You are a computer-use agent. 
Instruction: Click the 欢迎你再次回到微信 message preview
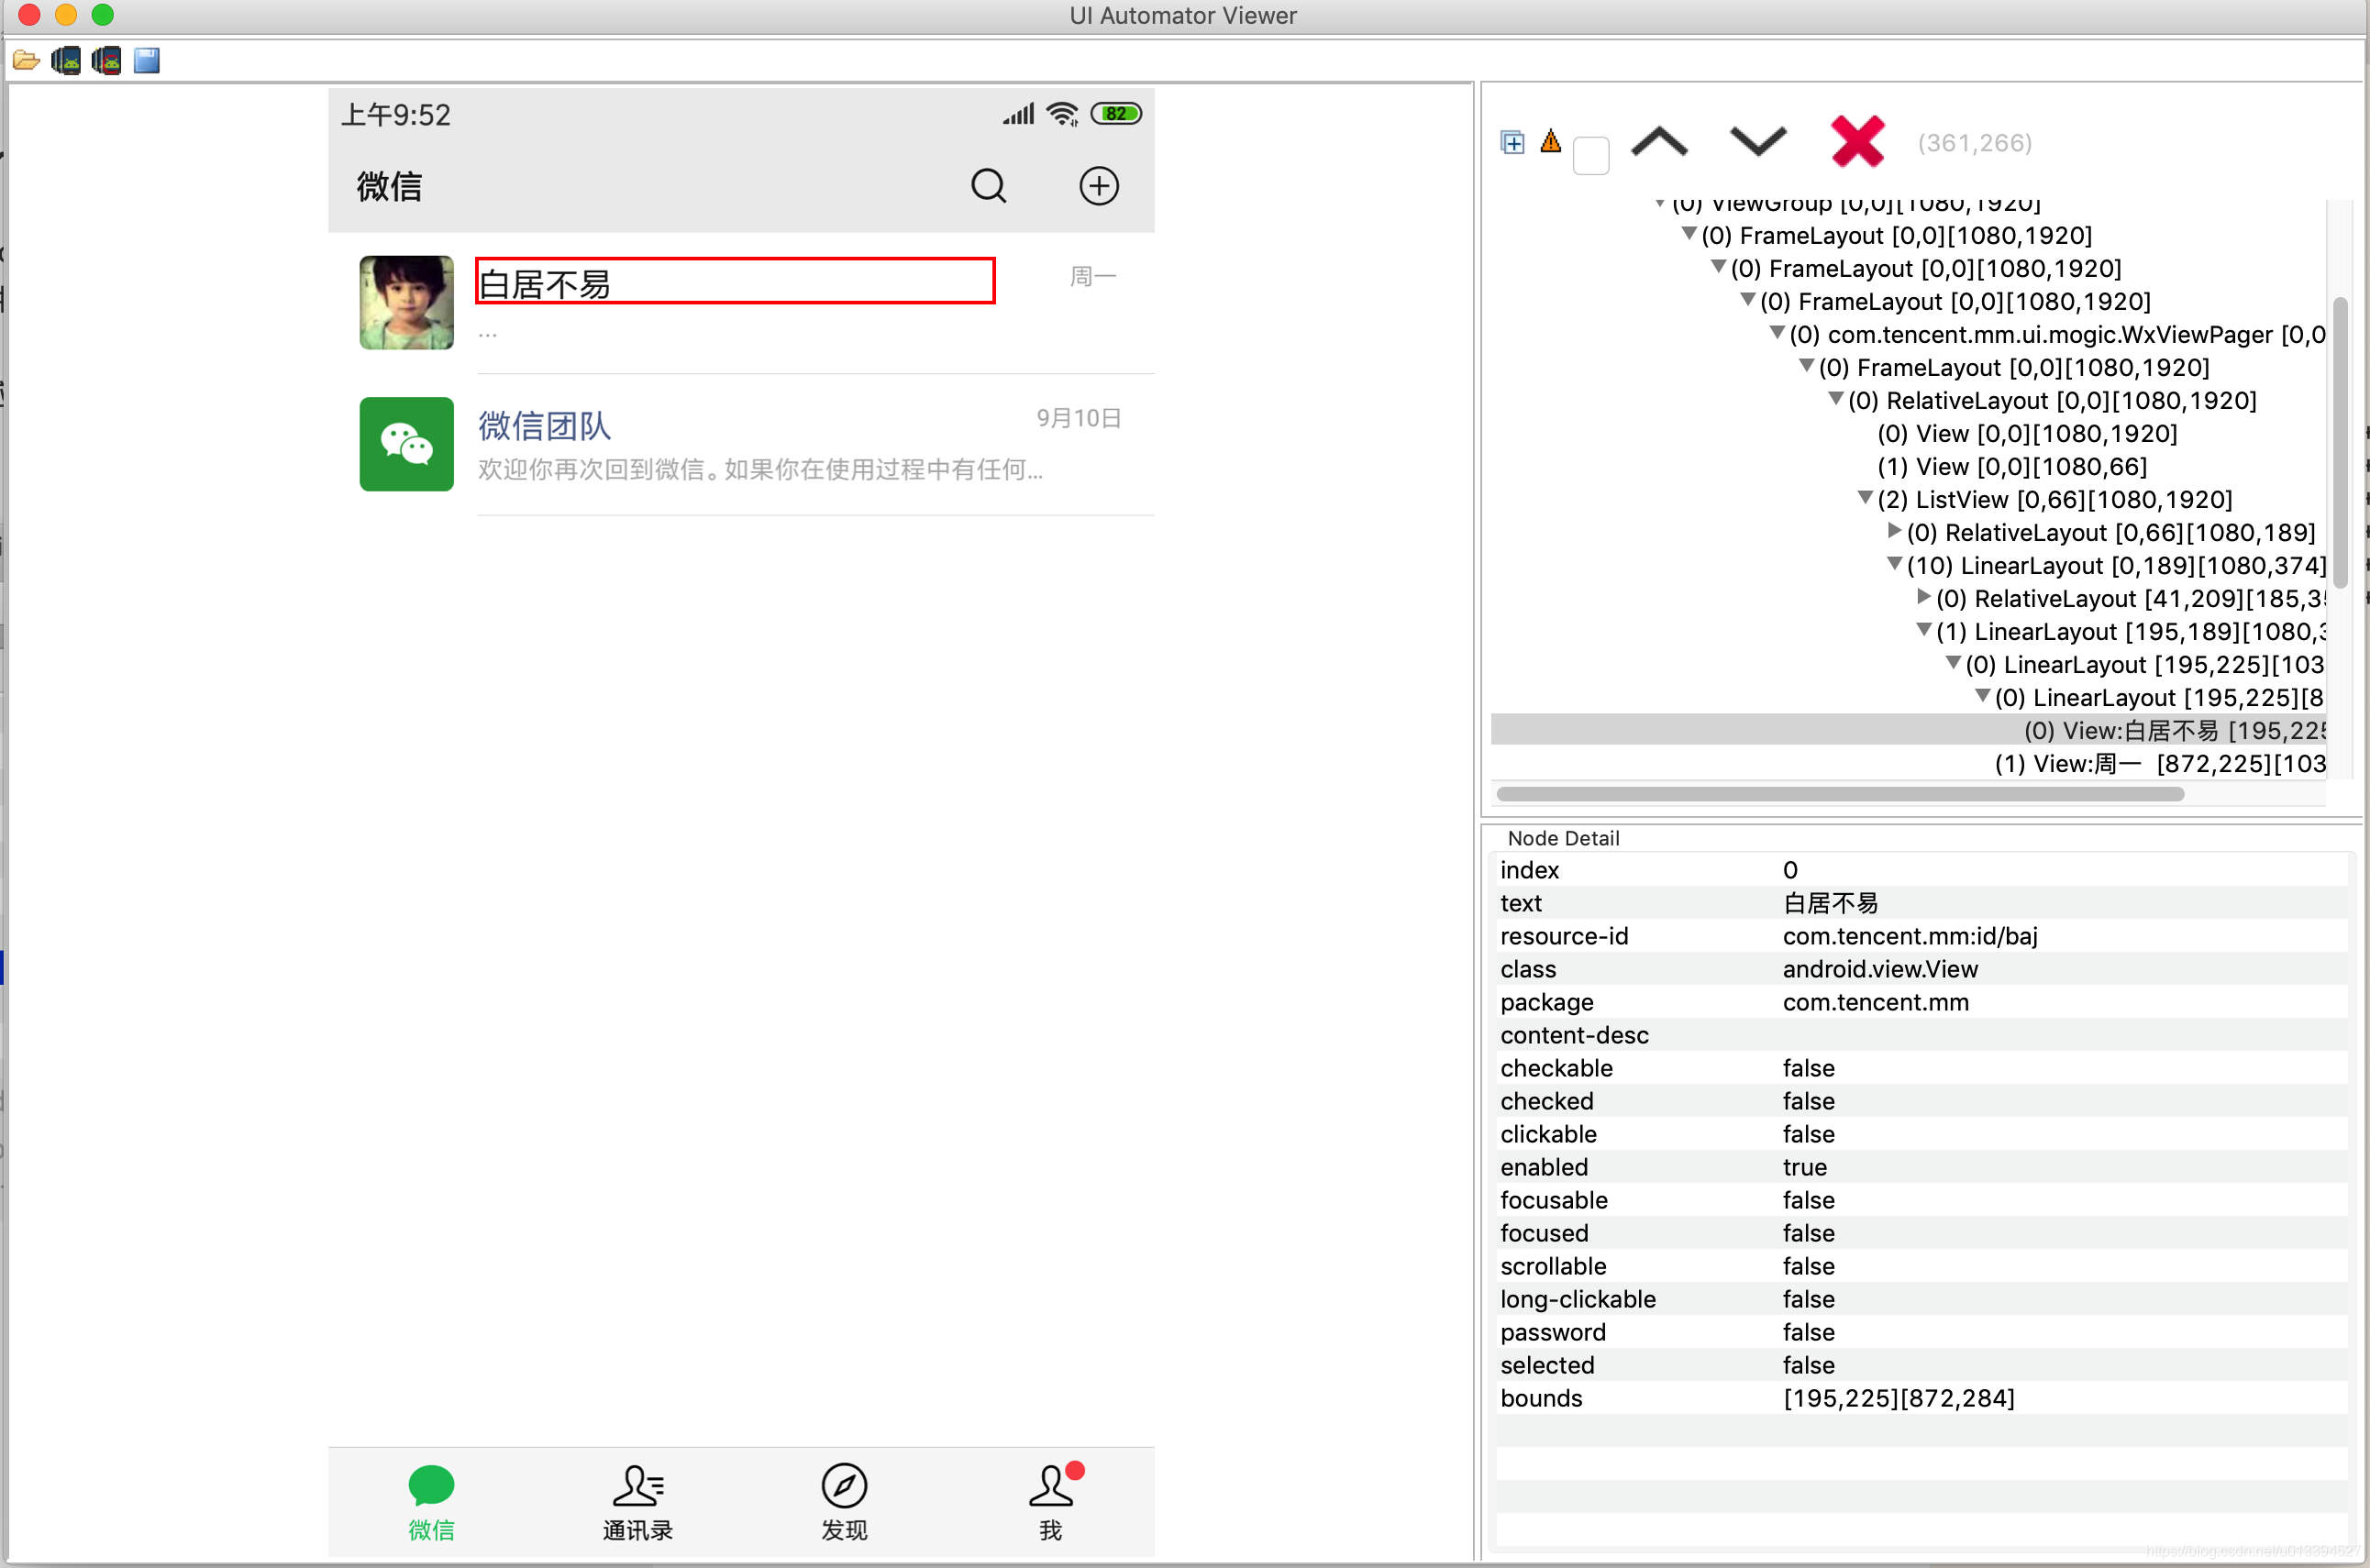coord(760,469)
